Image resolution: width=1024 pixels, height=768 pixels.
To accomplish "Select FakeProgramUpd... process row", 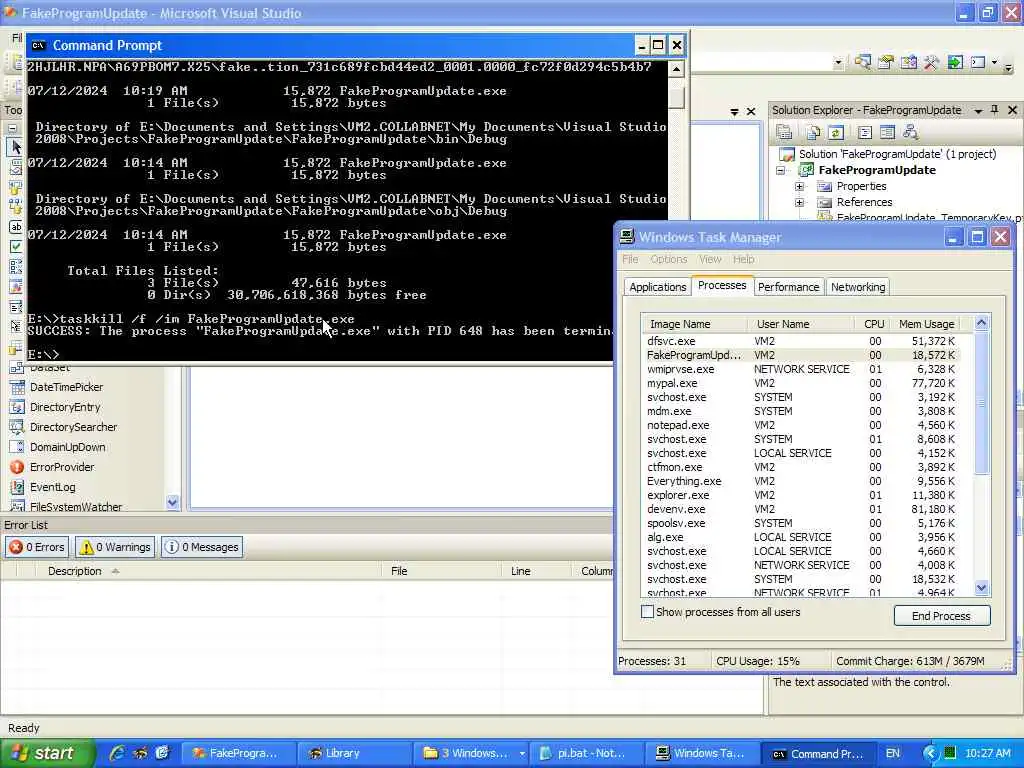I will [x=807, y=355].
